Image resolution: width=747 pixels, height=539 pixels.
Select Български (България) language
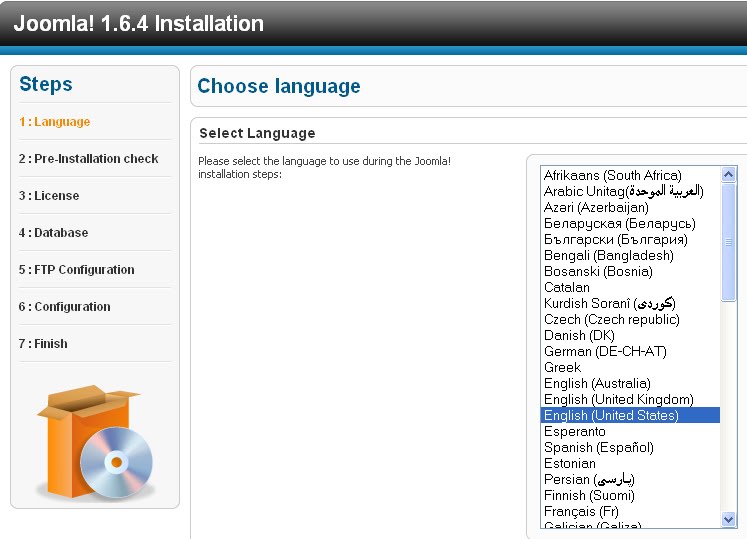(630, 240)
